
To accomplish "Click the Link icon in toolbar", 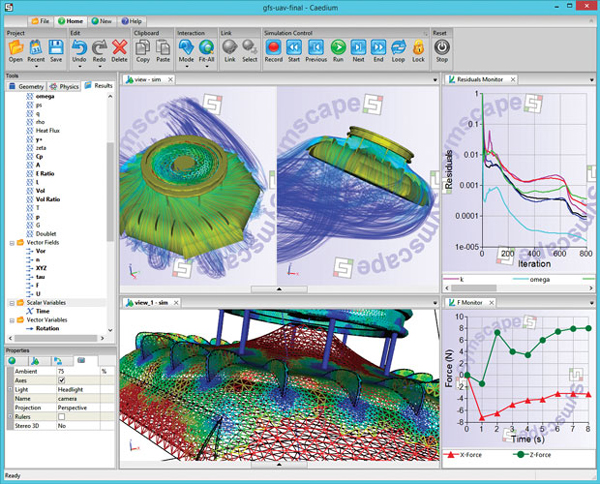I will coord(230,47).
